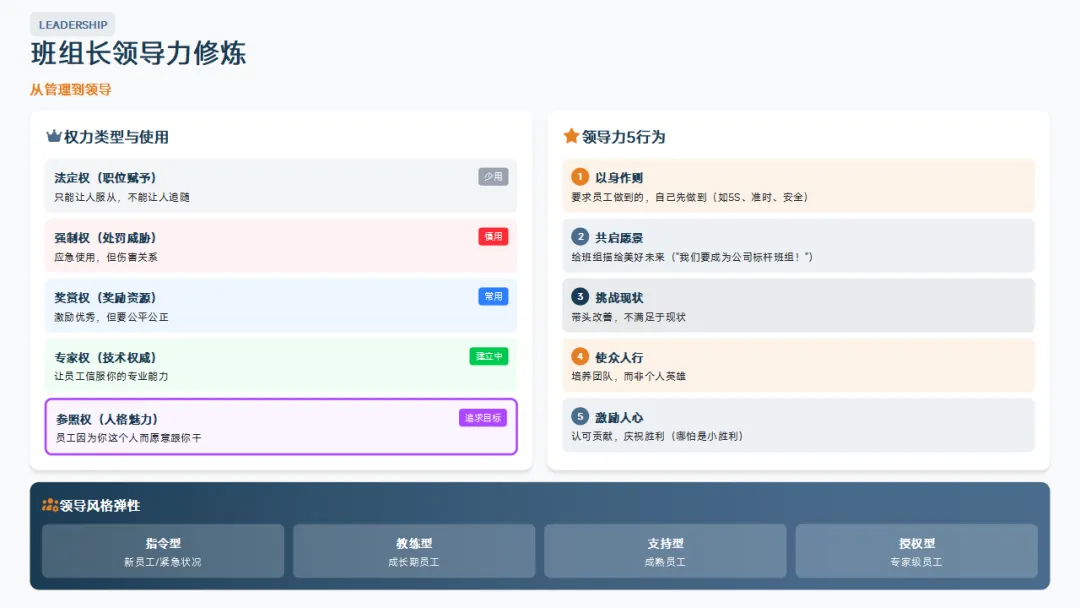Image resolution: width=1080 pixels, height=608 pixels.
Task: Select the number 5 circle for 激励人心
Action: click(580, 416)
